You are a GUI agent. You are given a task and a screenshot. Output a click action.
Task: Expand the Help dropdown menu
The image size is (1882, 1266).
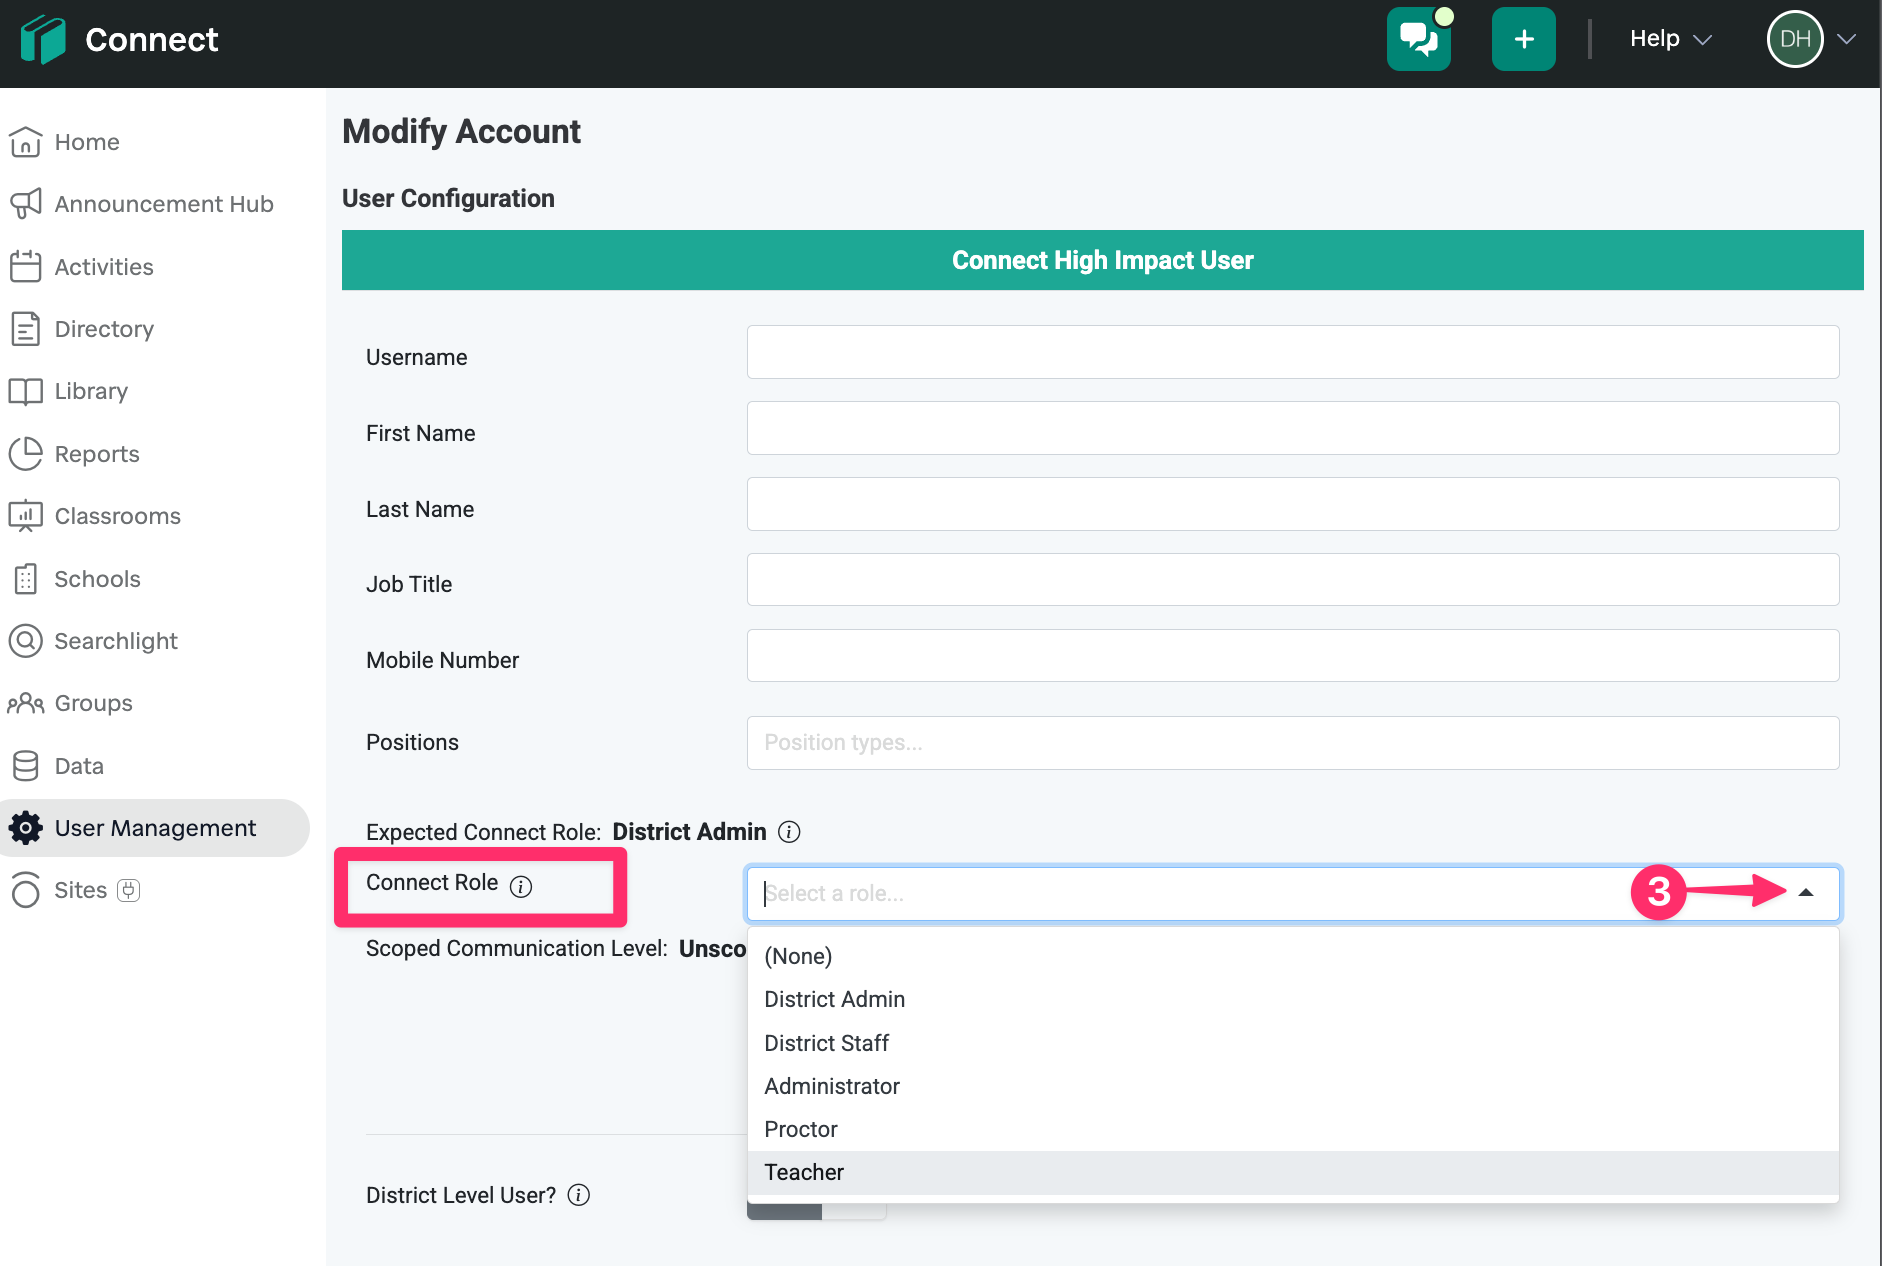pyautogui.click(x=1670, y=40)
